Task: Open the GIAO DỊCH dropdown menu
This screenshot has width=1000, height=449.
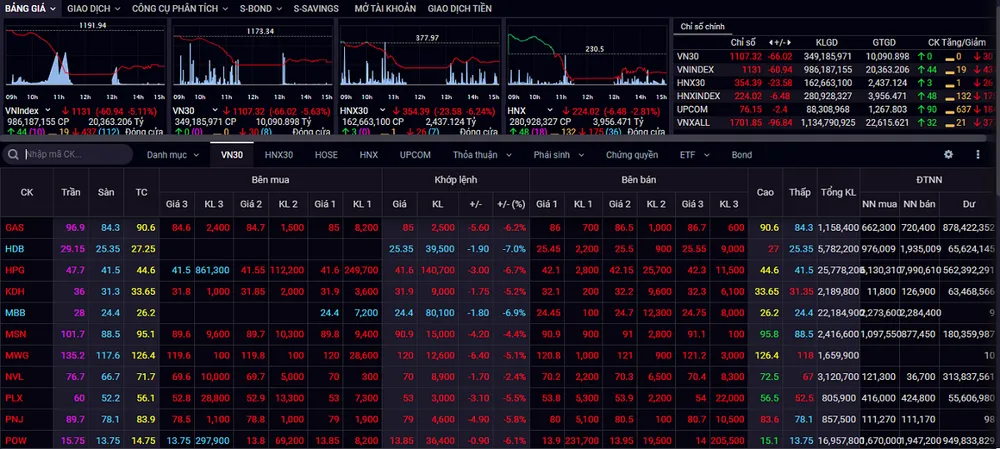Action: tap(93, 8)
